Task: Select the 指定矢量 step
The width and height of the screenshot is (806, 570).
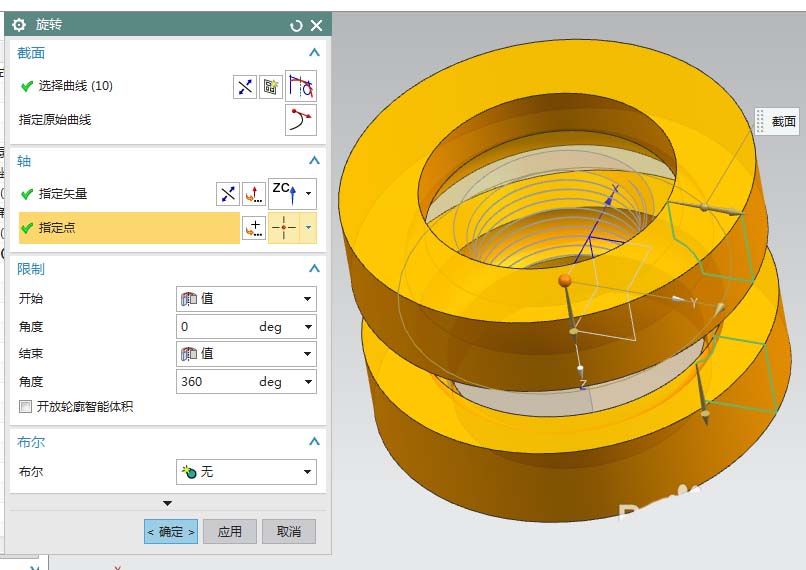Action: 54,194
